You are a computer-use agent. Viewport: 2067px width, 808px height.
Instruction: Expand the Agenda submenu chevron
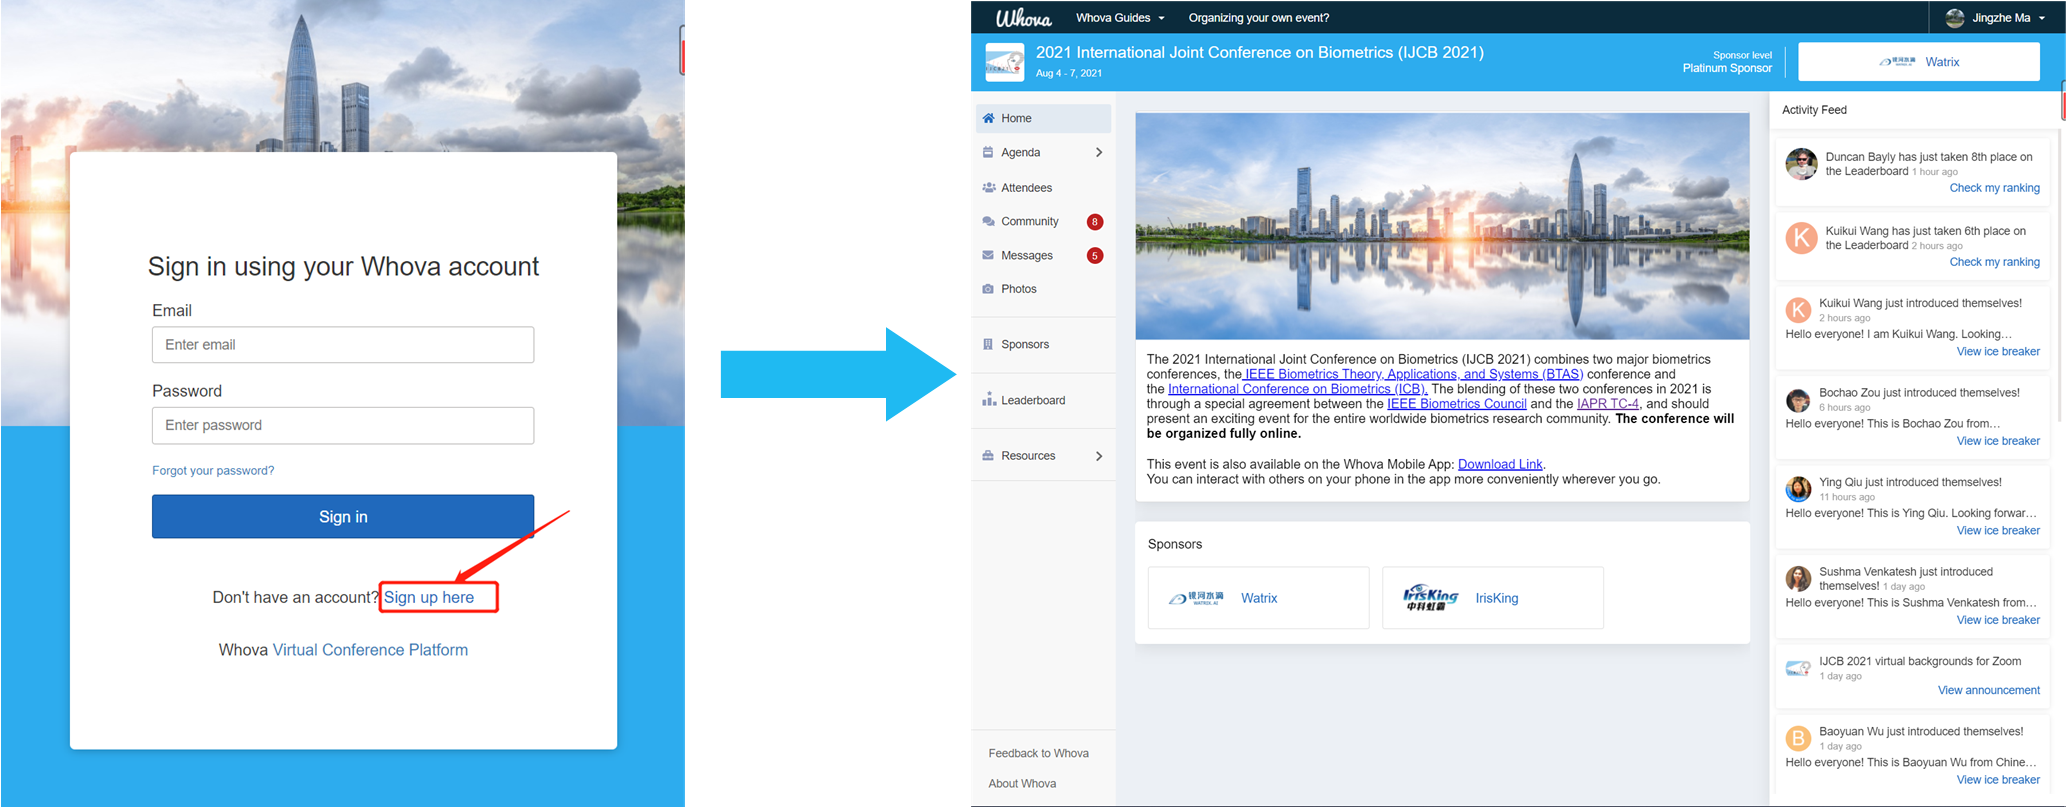coord(1099,152)
